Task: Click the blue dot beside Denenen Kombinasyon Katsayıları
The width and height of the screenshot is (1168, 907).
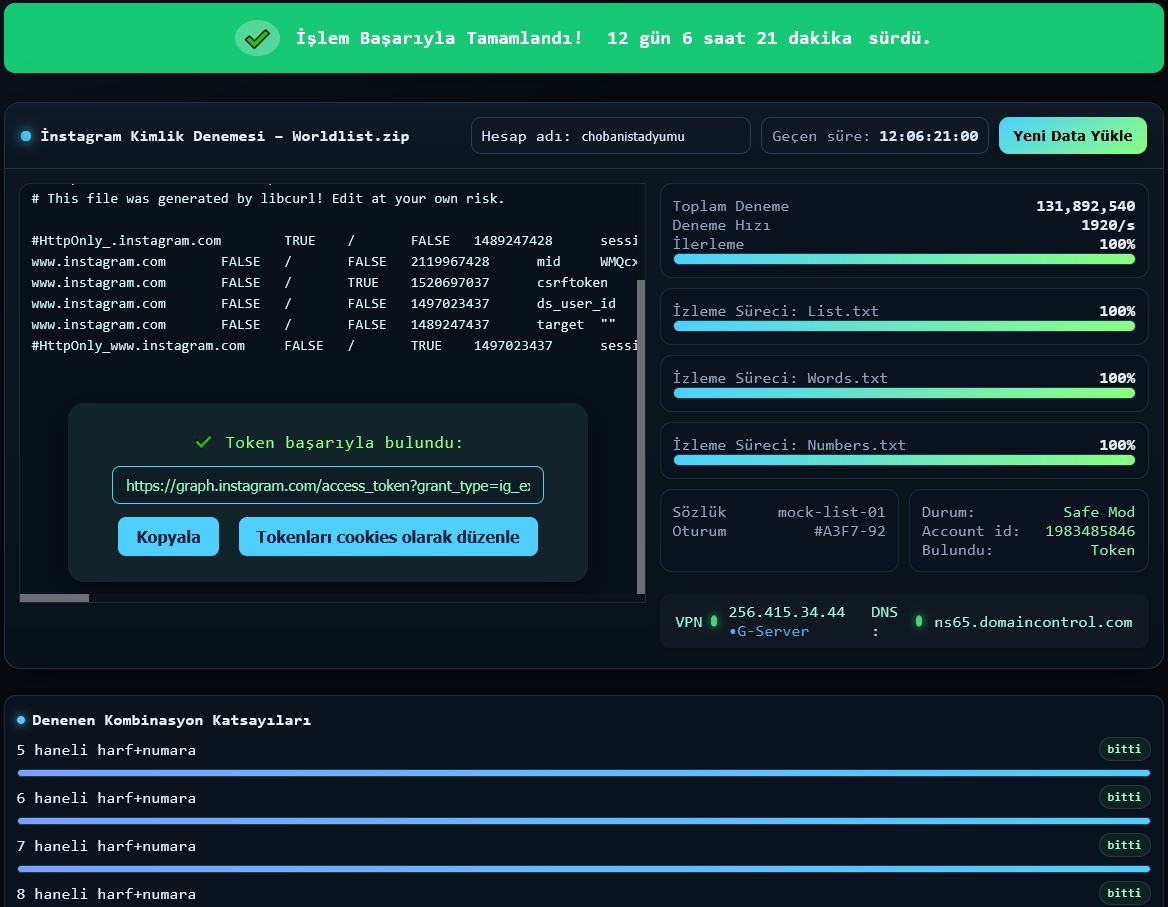Action: coord(21,720)
